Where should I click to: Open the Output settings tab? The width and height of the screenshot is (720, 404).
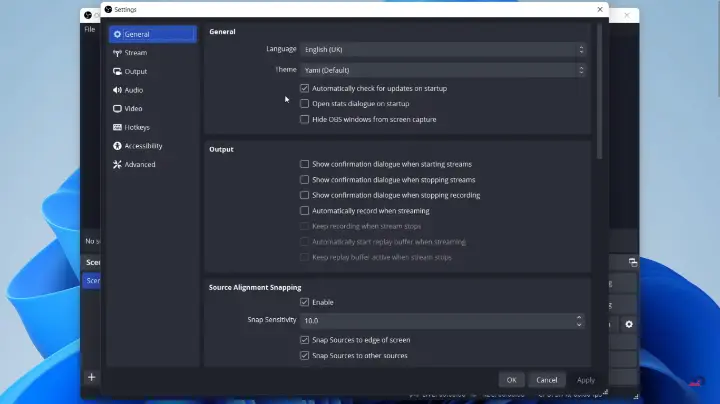coord(153,72)
